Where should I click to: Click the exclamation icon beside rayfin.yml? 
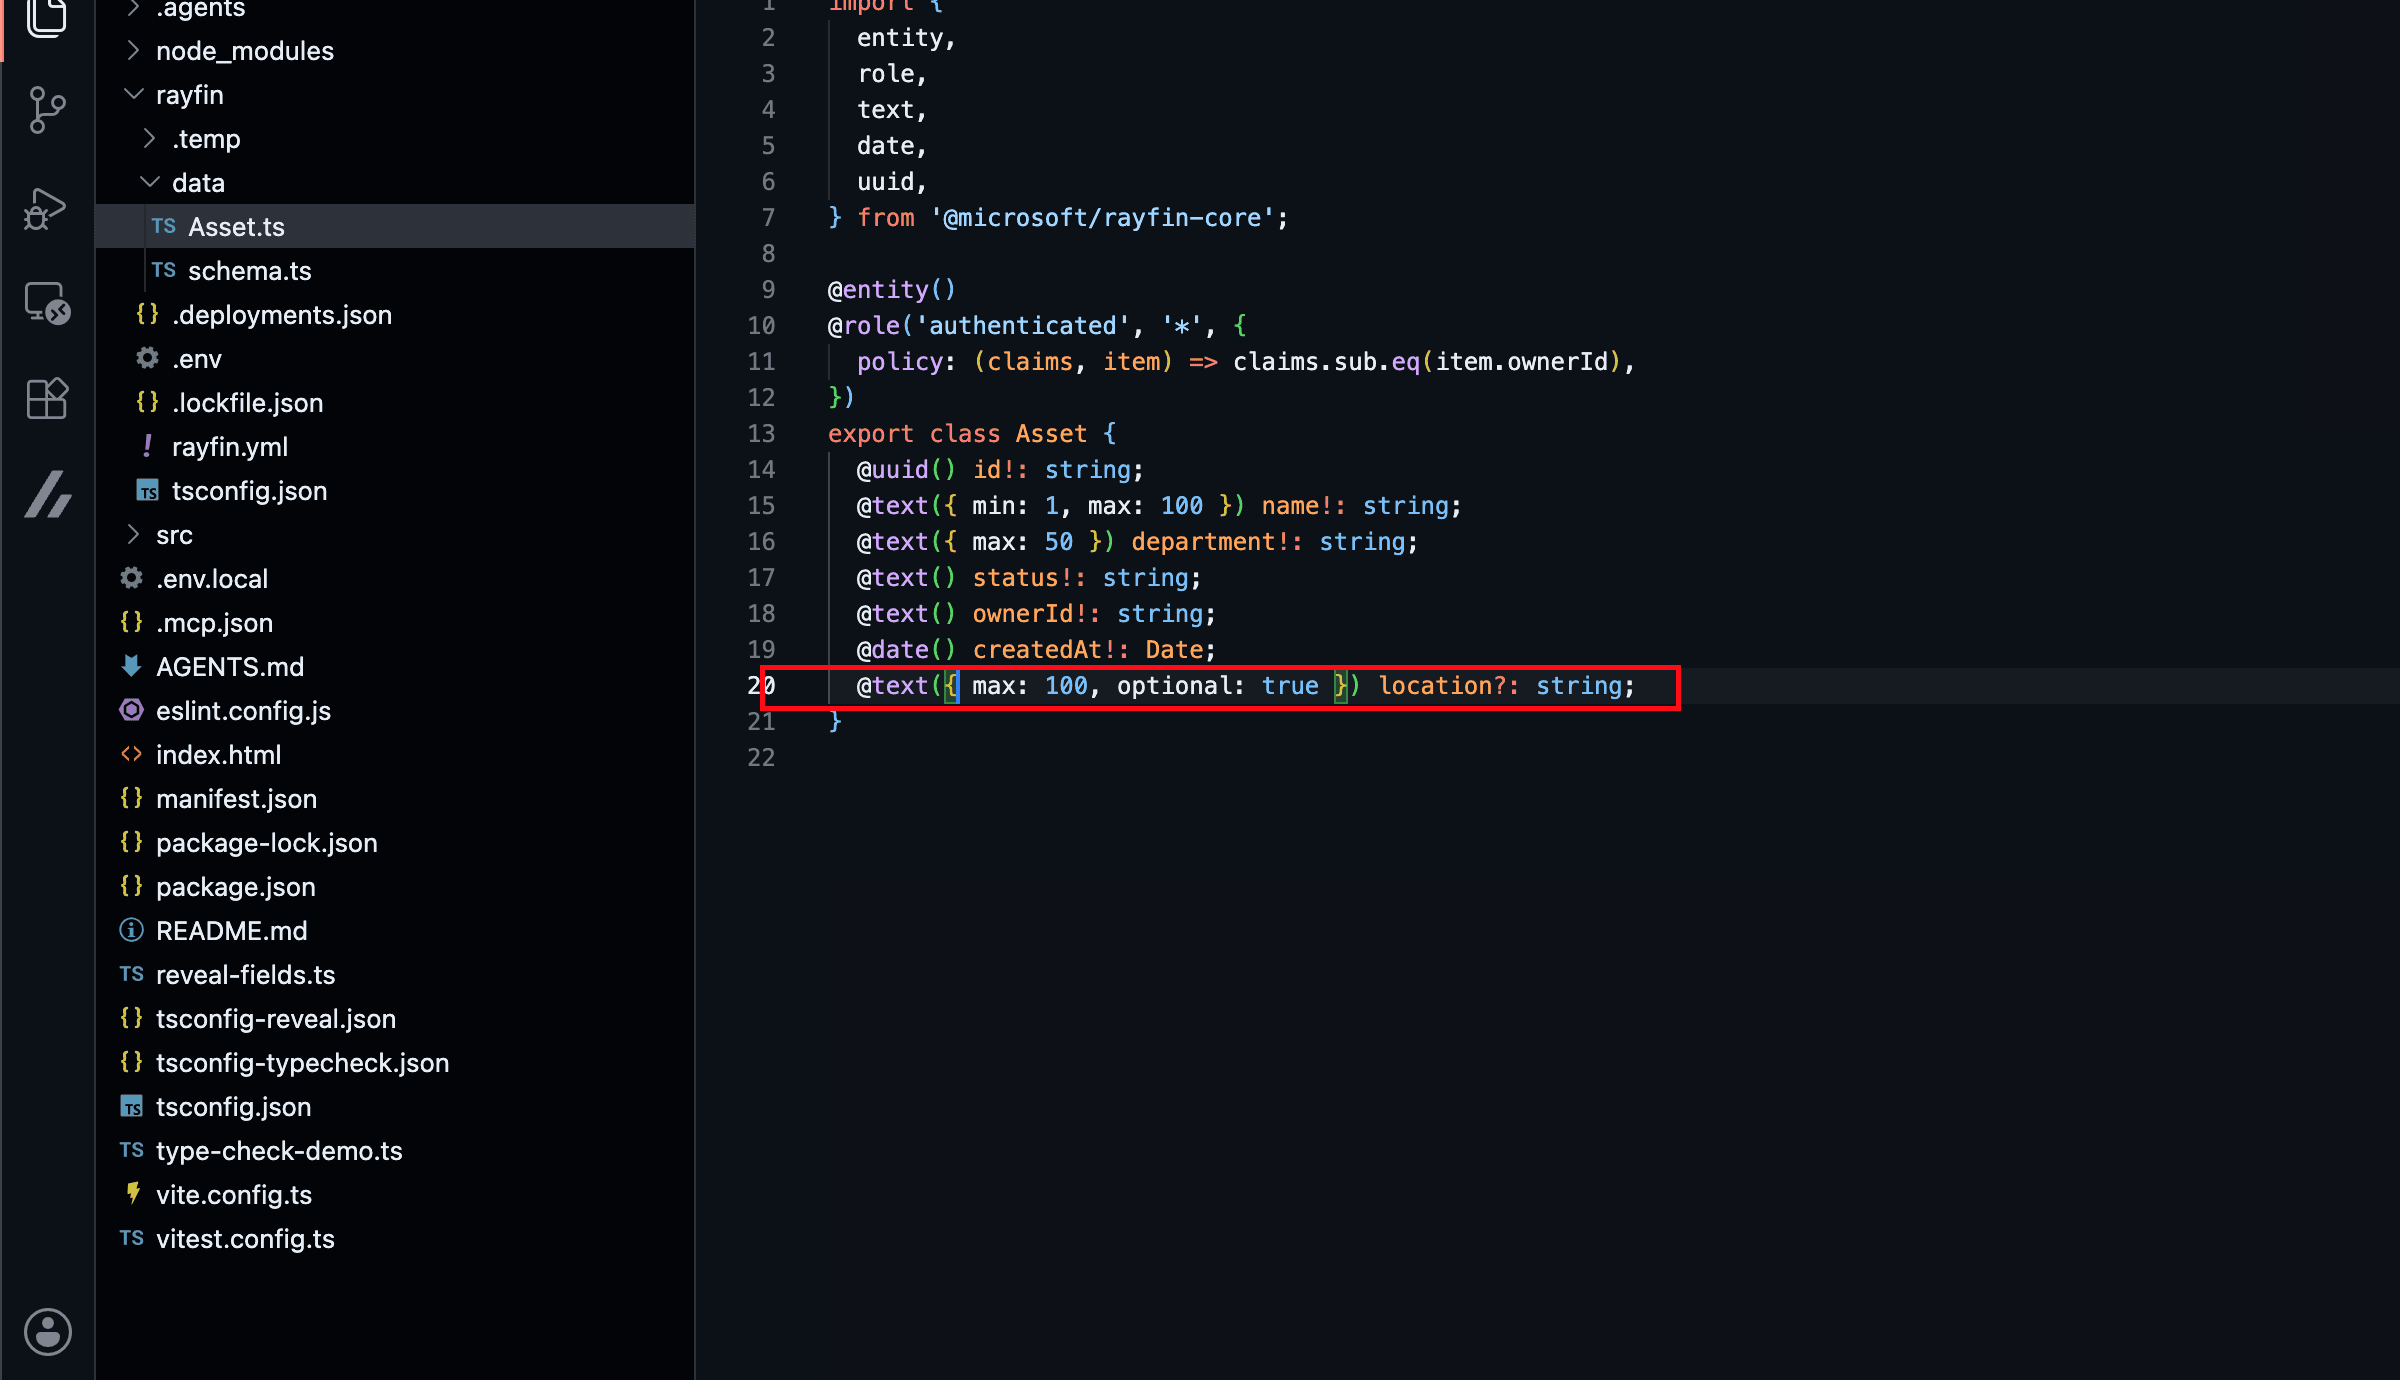(147, 446)
